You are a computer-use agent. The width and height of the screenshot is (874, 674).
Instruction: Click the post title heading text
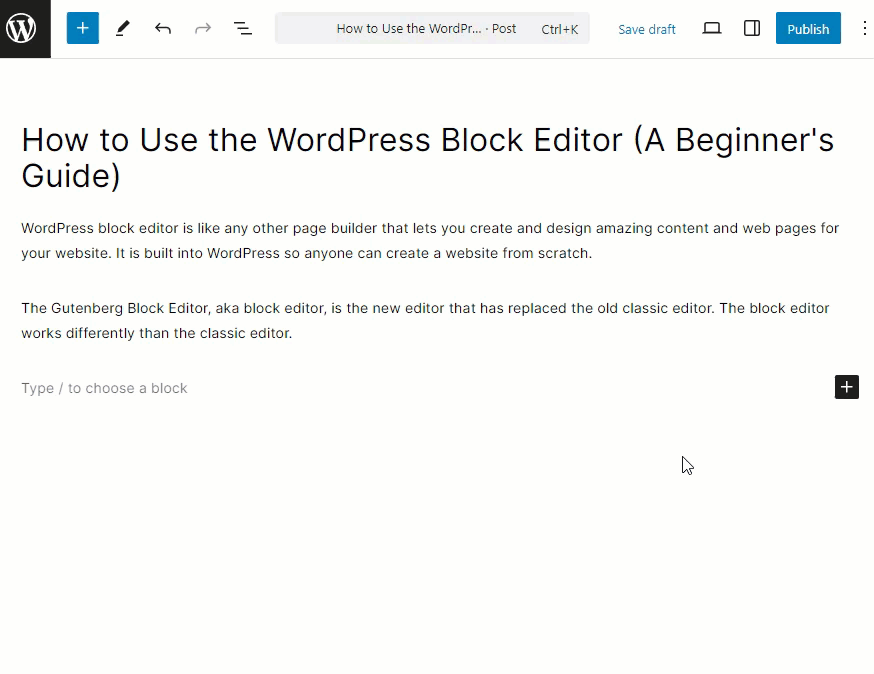coord(428,158)
